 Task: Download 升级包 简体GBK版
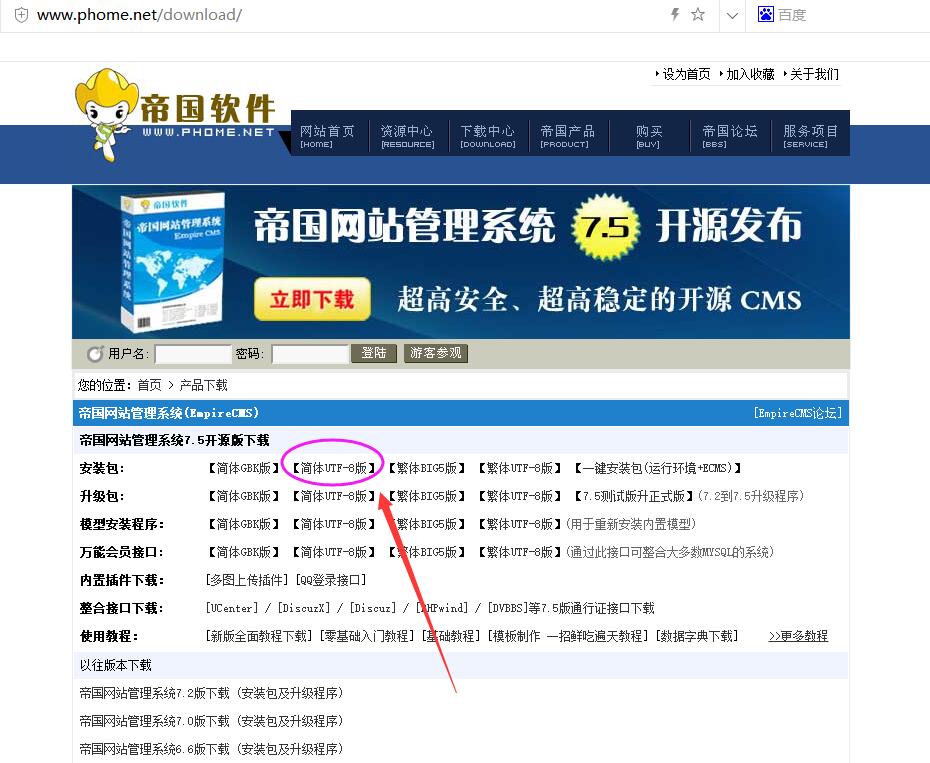point(244,496)
